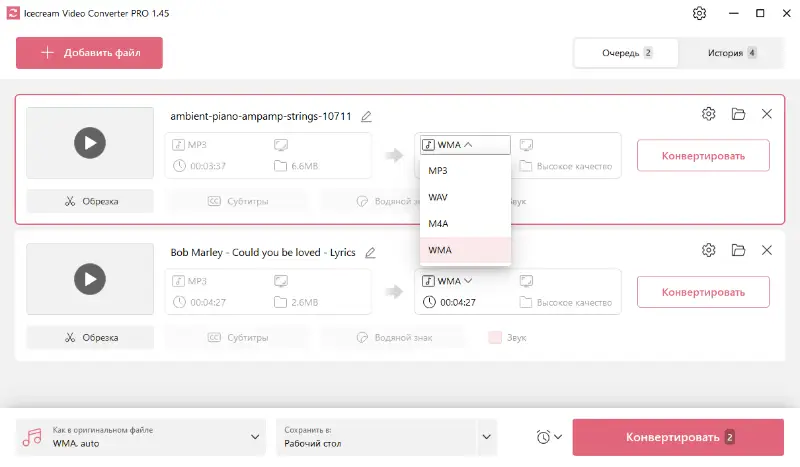Choose M4A in the format list
Viewport: 800px width, 467px height.
point(465,224)
